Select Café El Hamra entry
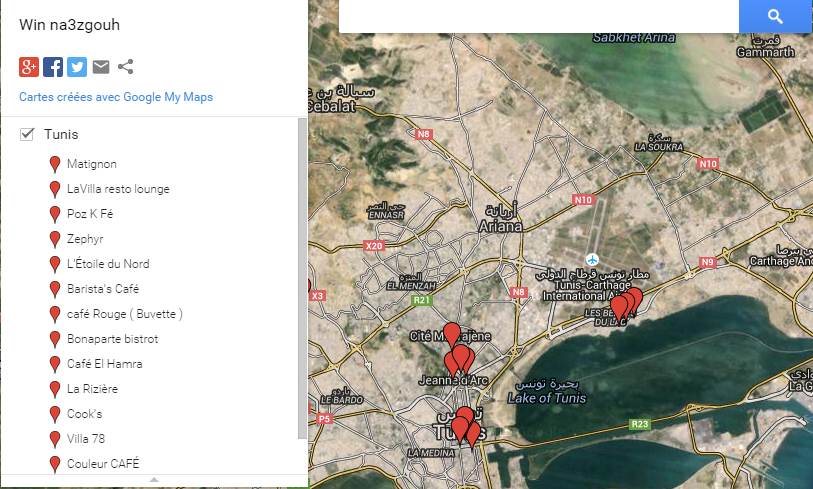 (x=104, y=364)
